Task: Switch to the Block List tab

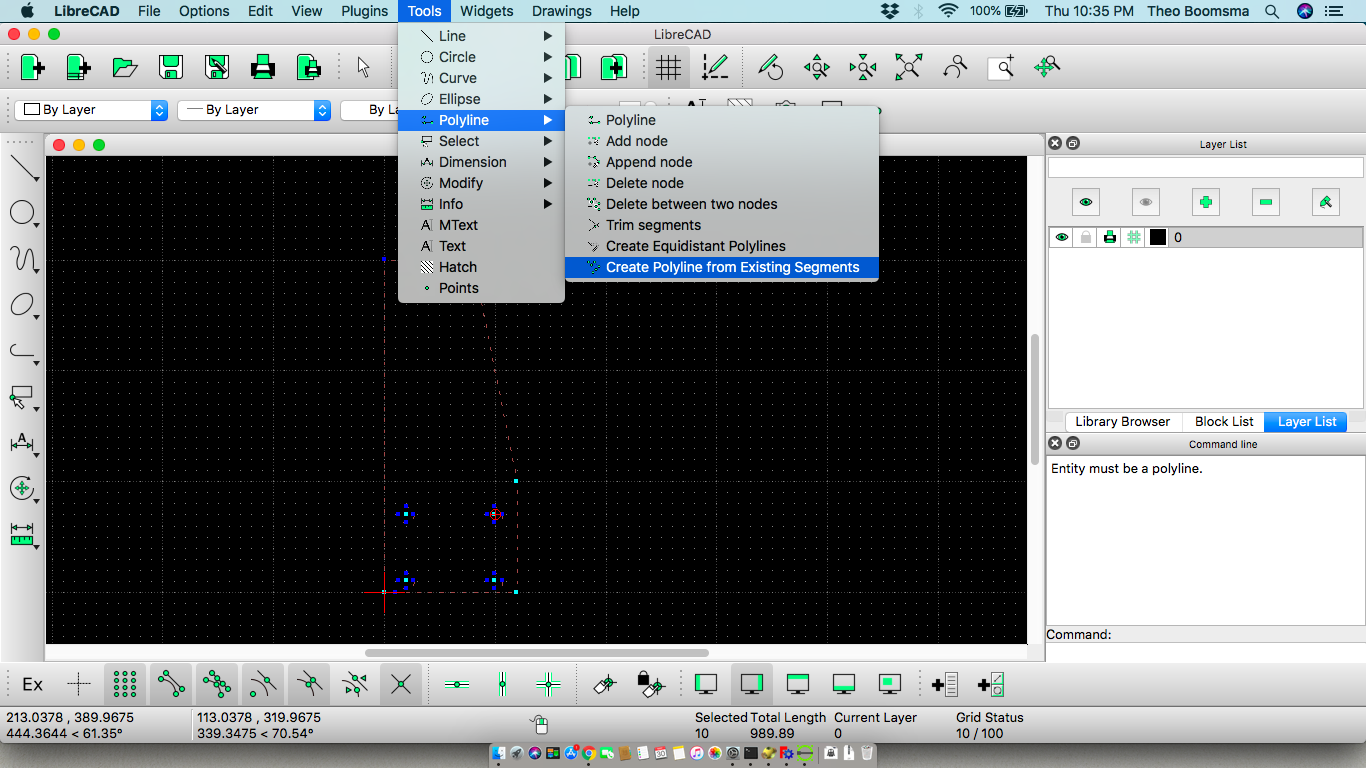Action: click(x=1222, y=421)
